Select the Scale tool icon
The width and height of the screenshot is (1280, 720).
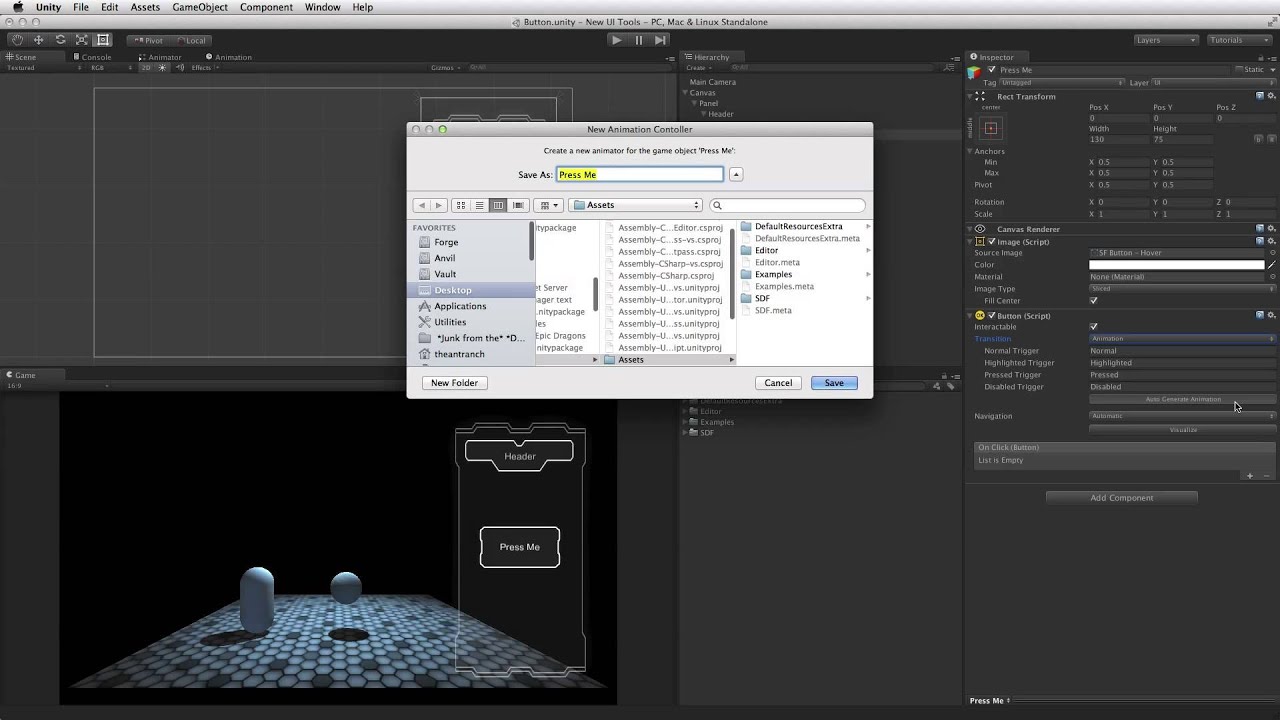point(81,40)
